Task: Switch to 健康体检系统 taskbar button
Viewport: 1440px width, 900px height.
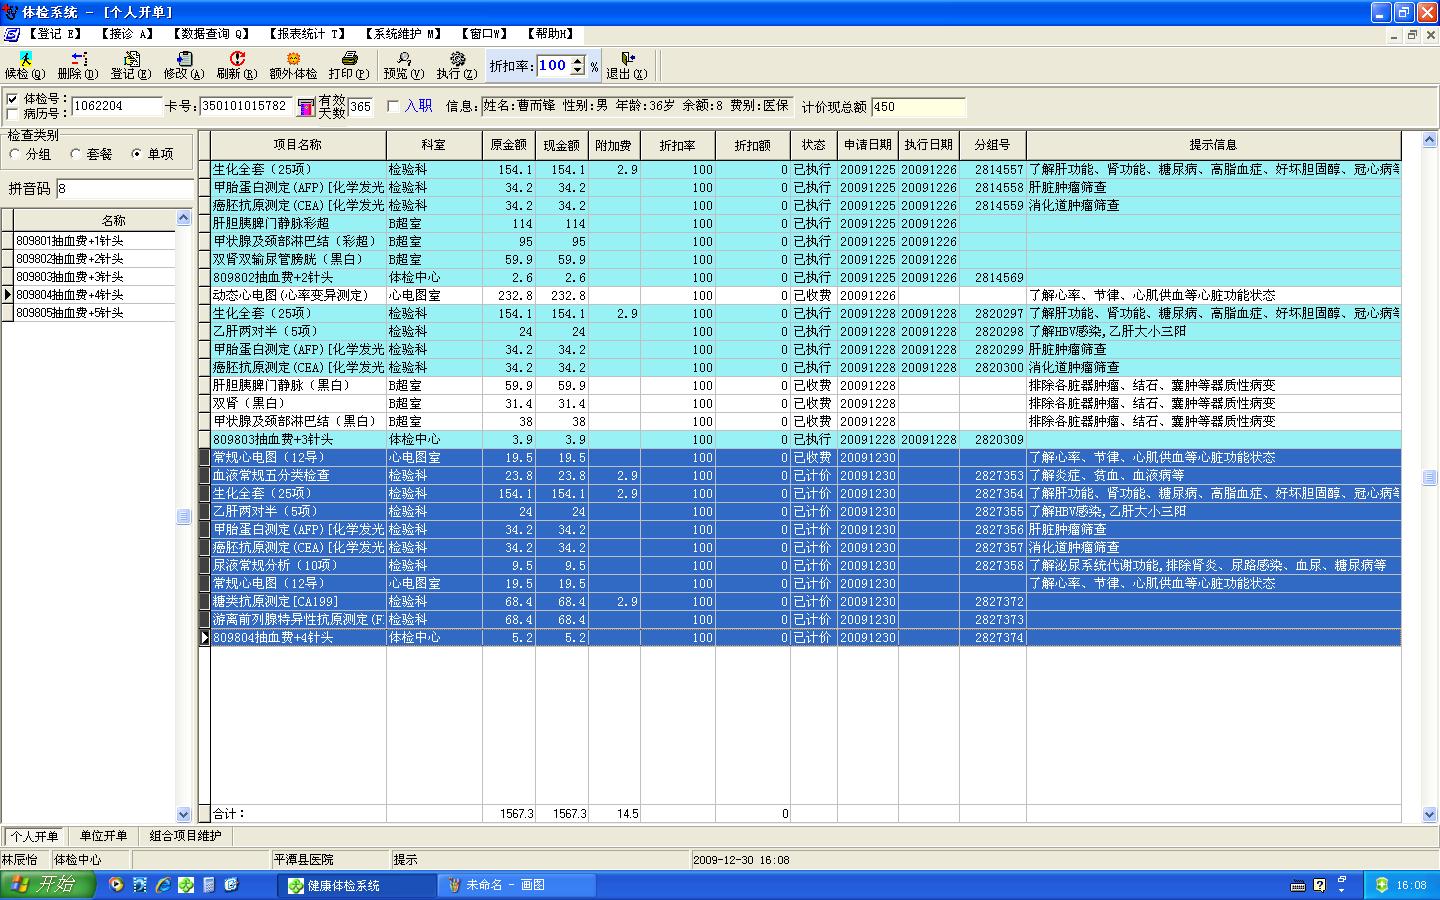Action: click(357, 885)
